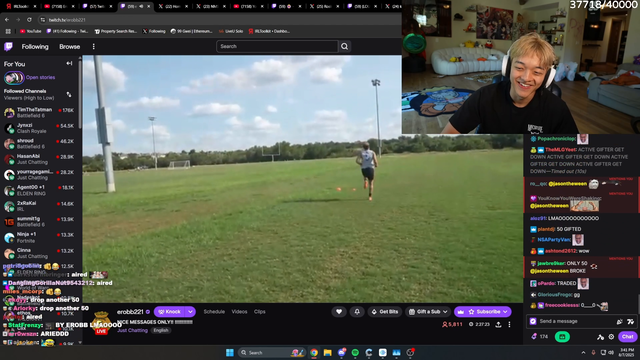Viewport: 640px width, 360px height.
Task: Open Ninja channel from sidebar
Action: pos(39,237)
